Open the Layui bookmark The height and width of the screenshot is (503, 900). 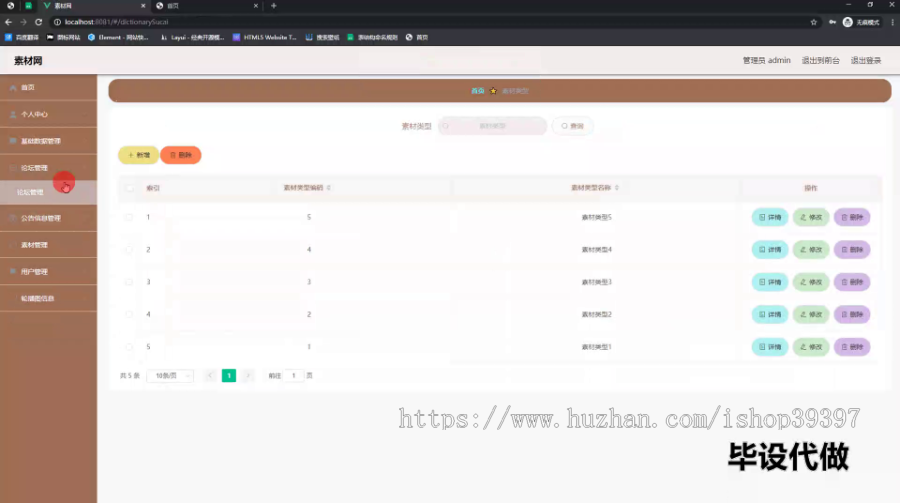click(192, 37)
